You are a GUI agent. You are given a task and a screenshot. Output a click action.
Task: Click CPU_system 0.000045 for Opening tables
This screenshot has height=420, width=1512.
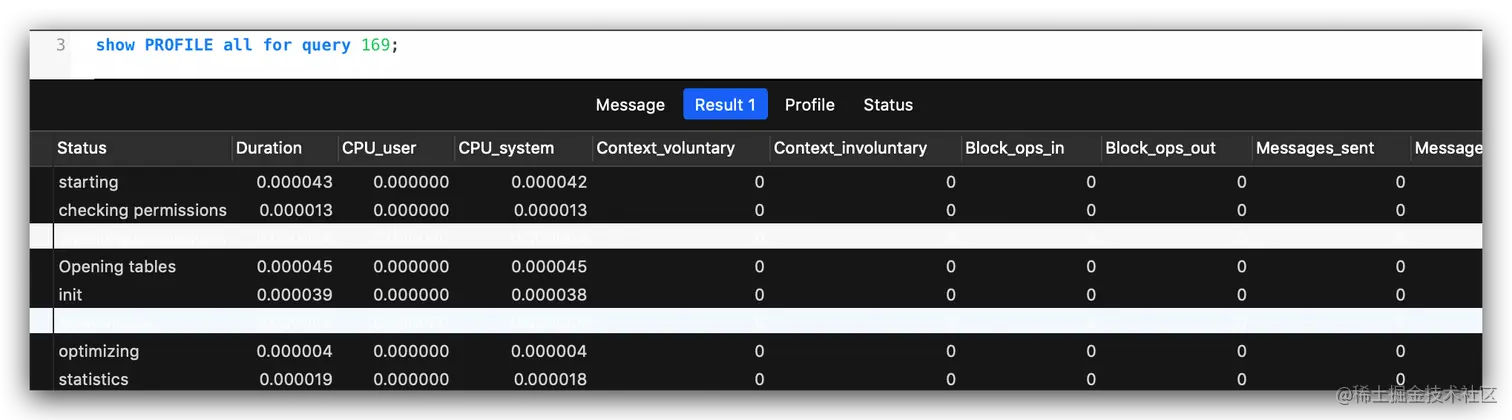pos(549,267)
